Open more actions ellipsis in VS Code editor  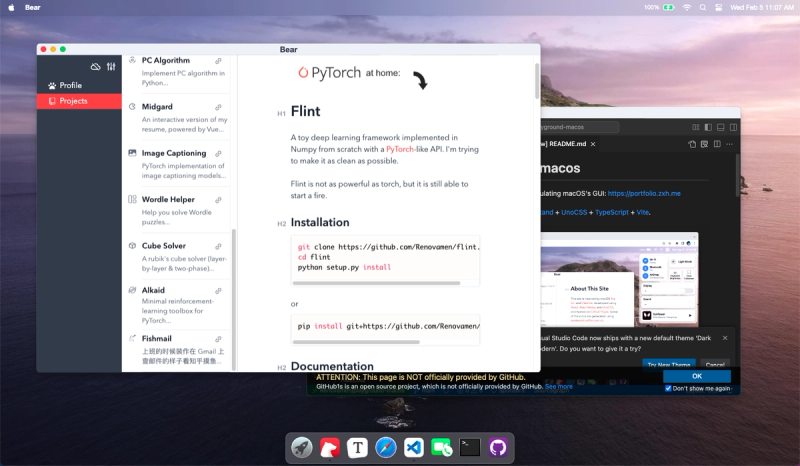click(x=730, y=144)
